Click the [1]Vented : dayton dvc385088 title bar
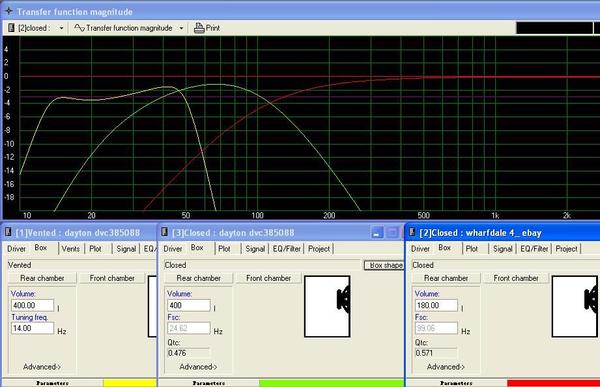Screen dimensions: 600x387 [x=79, y=232]
